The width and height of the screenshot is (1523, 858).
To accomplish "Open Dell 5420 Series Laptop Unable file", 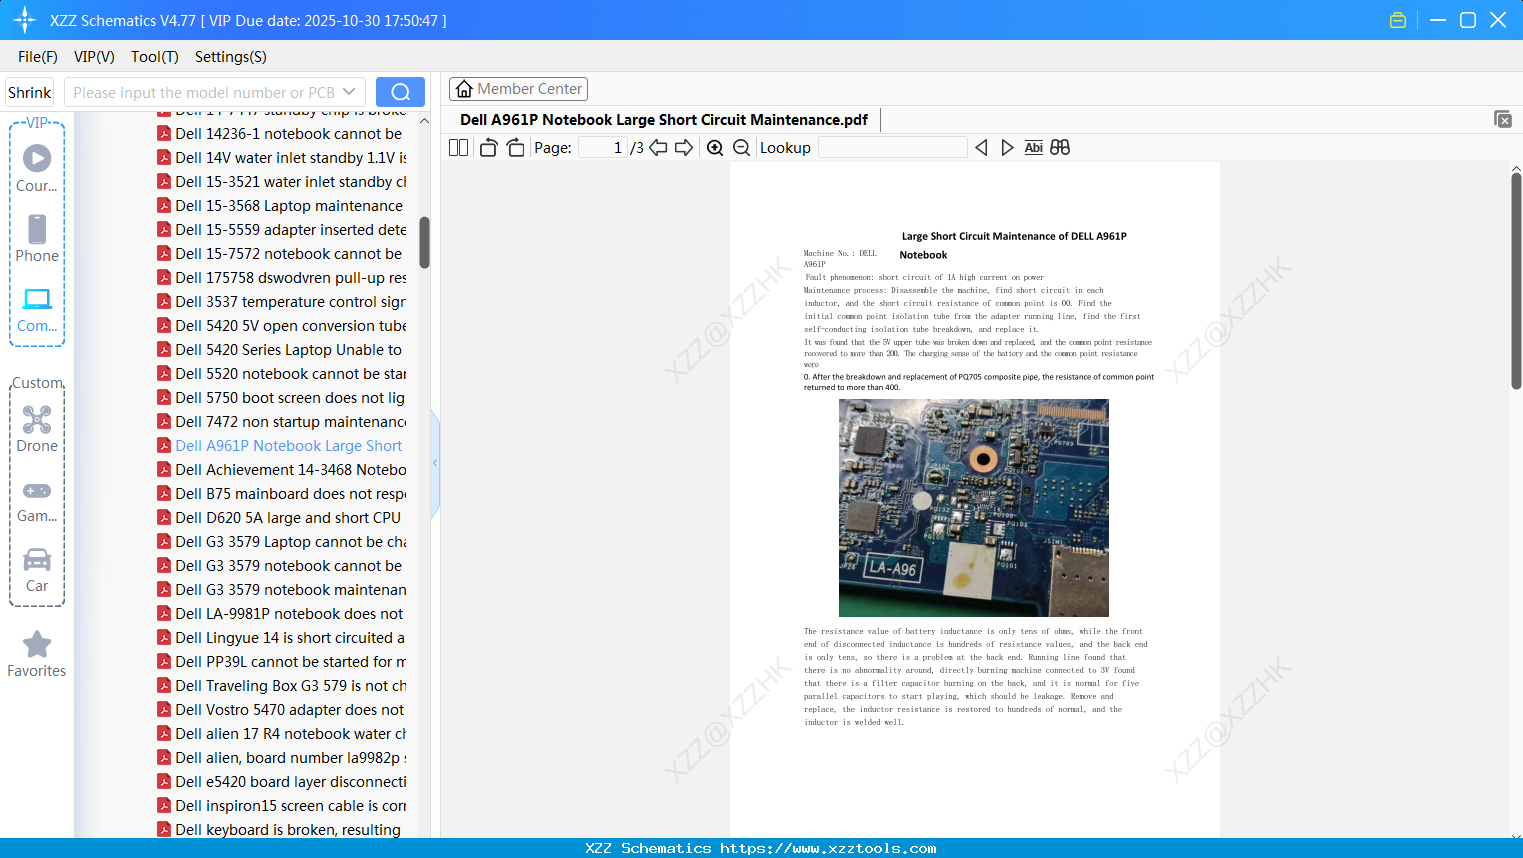I will 280,350.
